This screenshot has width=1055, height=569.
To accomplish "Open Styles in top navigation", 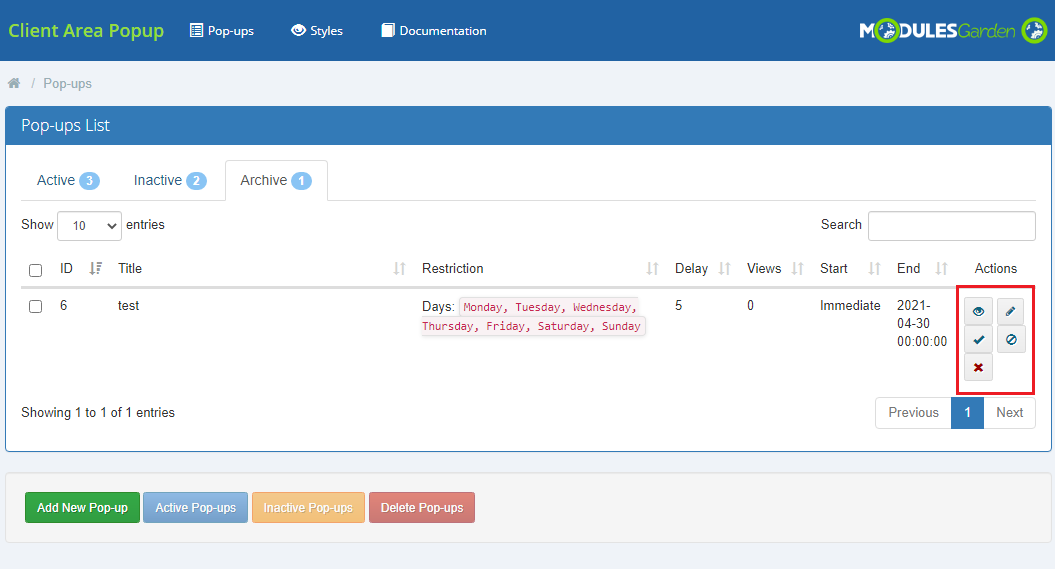I will point(317,30).
